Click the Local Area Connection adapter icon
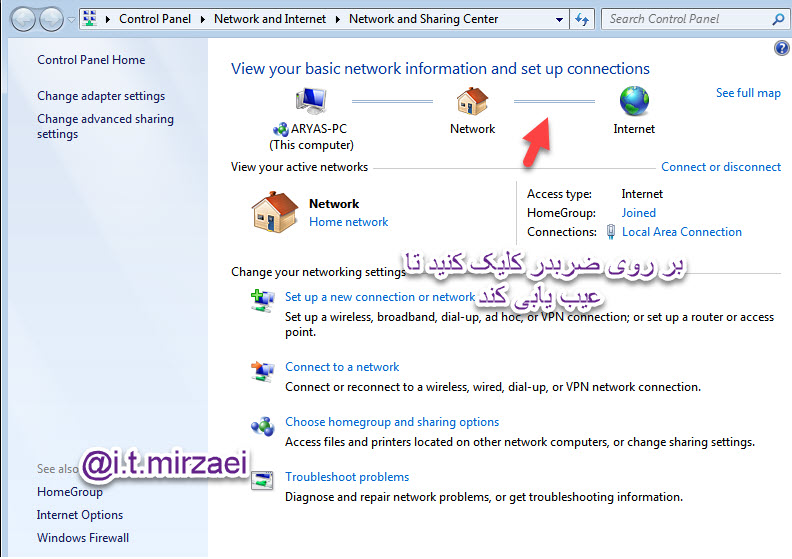 click(611, 232)
